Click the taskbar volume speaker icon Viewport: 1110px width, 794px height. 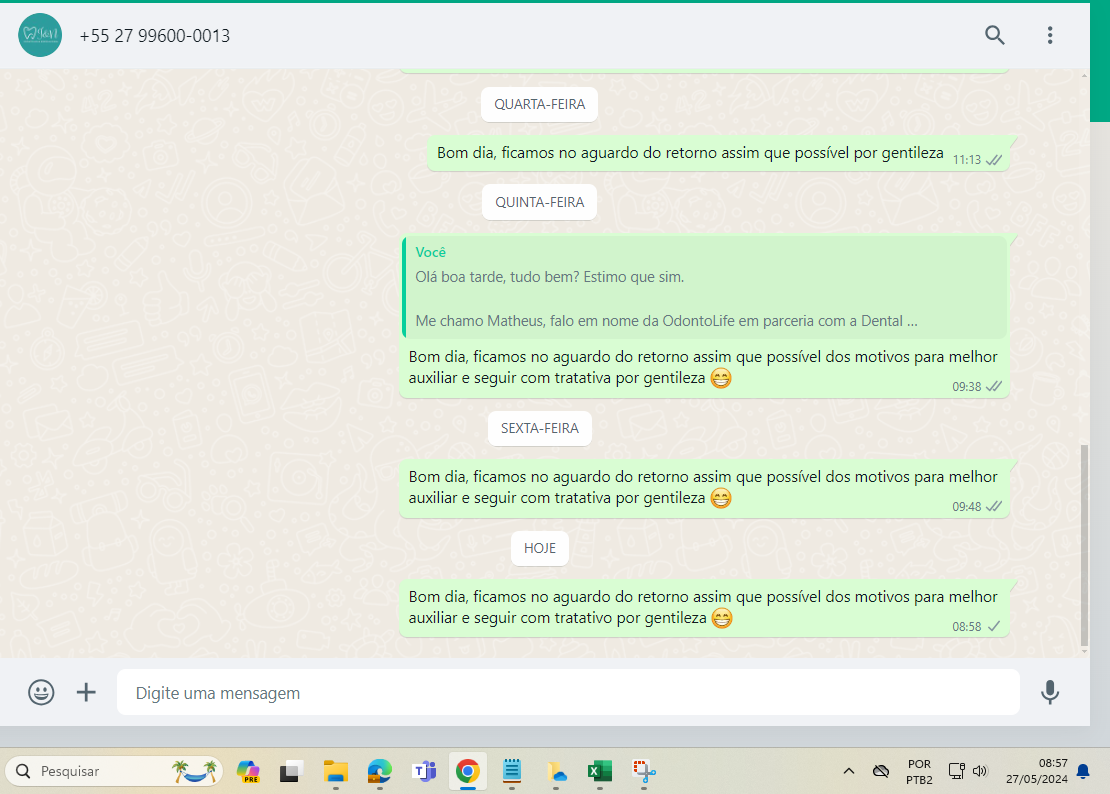pyautogui.click(x=980, y=771)
